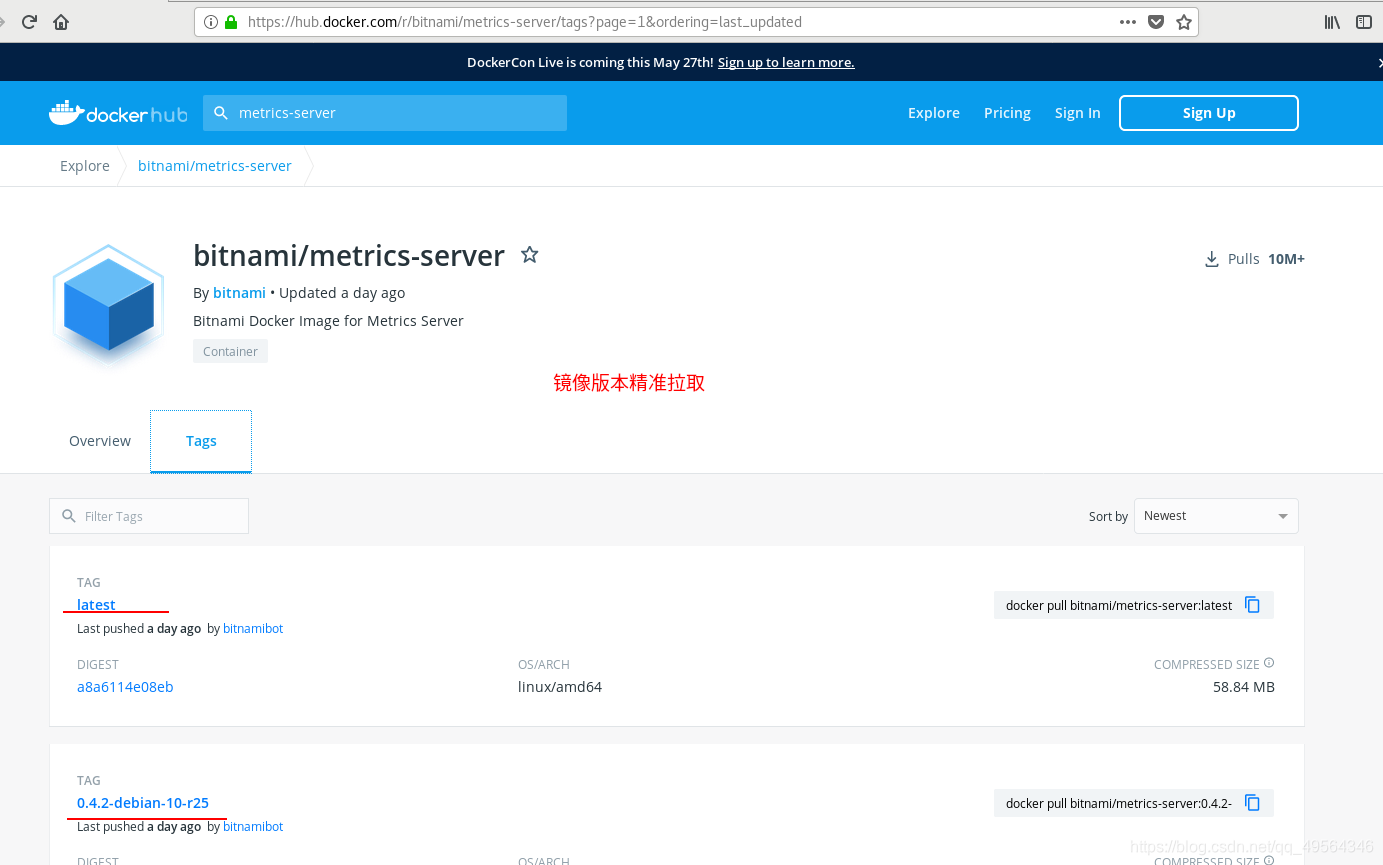This screenshot has height=865, width=1383.
Task: Click the Filter Tags magnifier icon
Action: click(69, 516)
